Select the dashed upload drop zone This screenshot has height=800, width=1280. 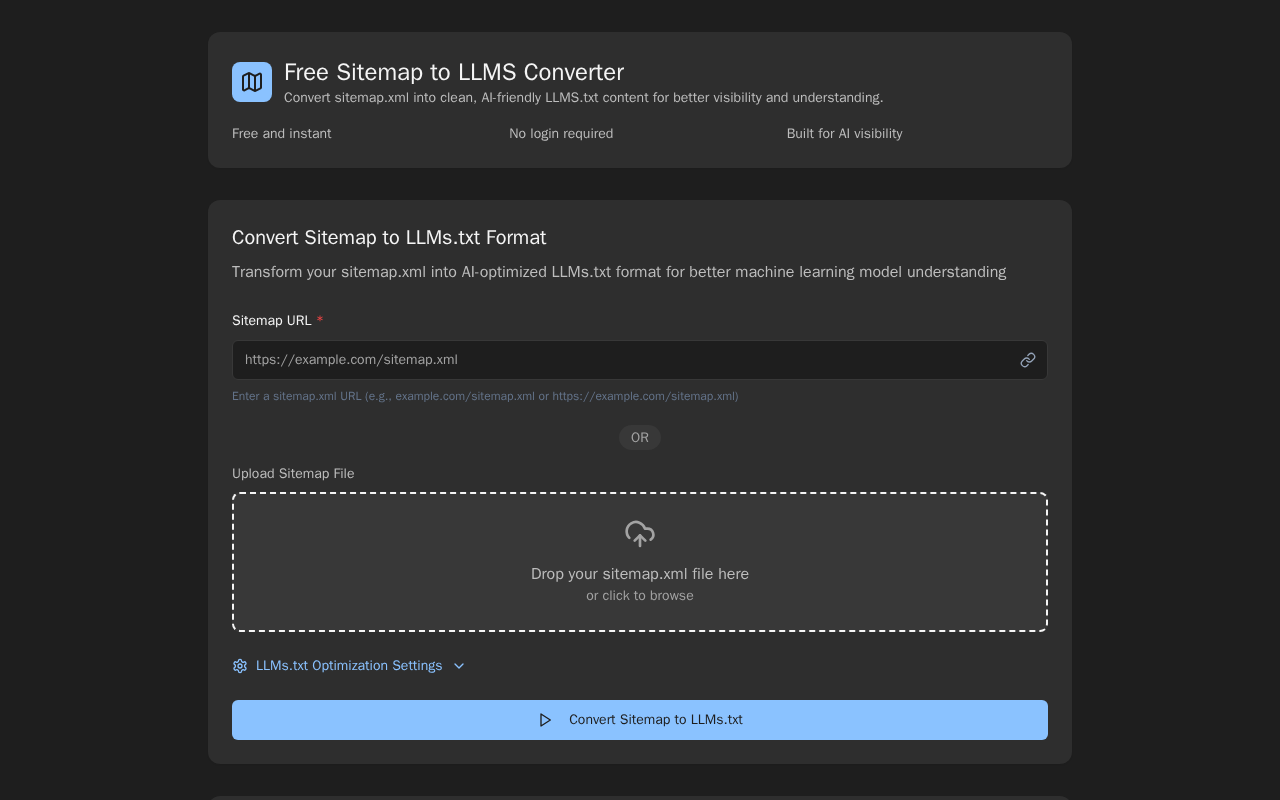tap(640, 562)
